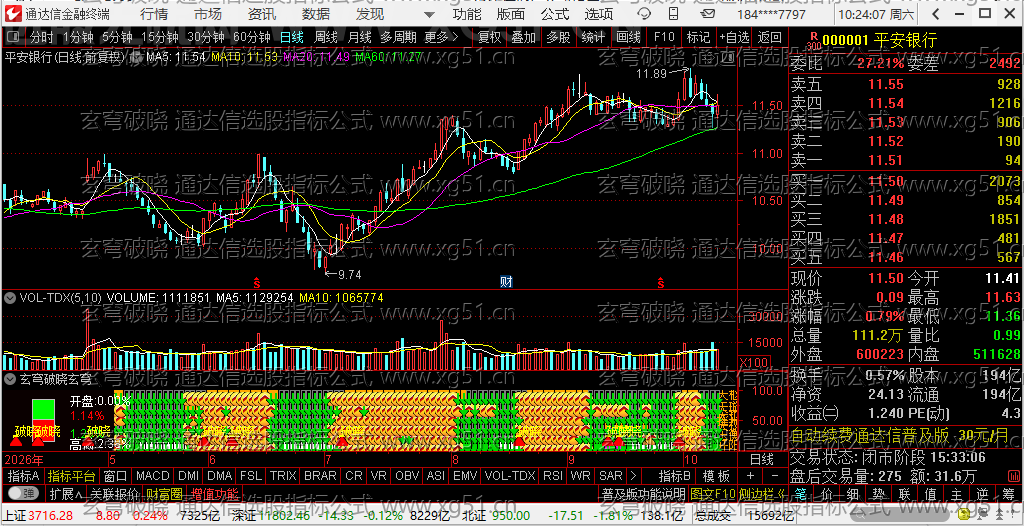Open 增值功能 tab

216,493
